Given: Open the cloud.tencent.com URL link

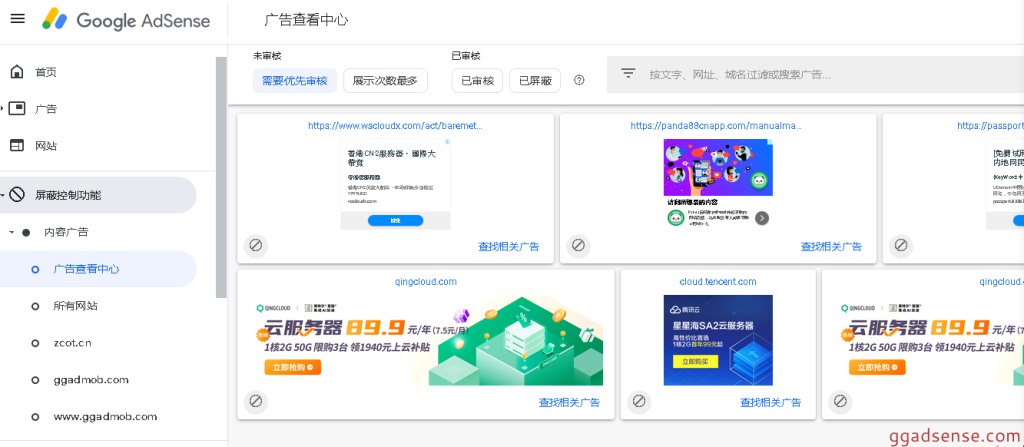Looking at the screenshot, I should tap(718, 282).
